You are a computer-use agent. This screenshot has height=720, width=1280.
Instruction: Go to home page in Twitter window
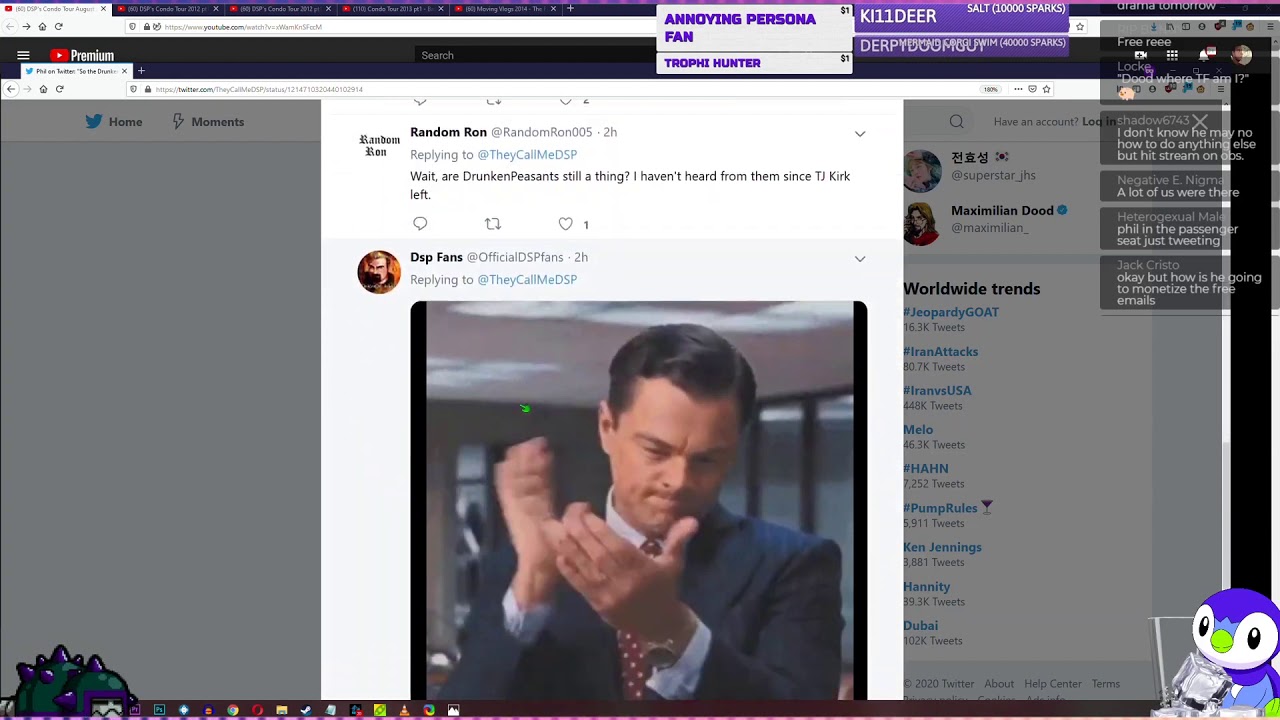click(x=43, y=89)
